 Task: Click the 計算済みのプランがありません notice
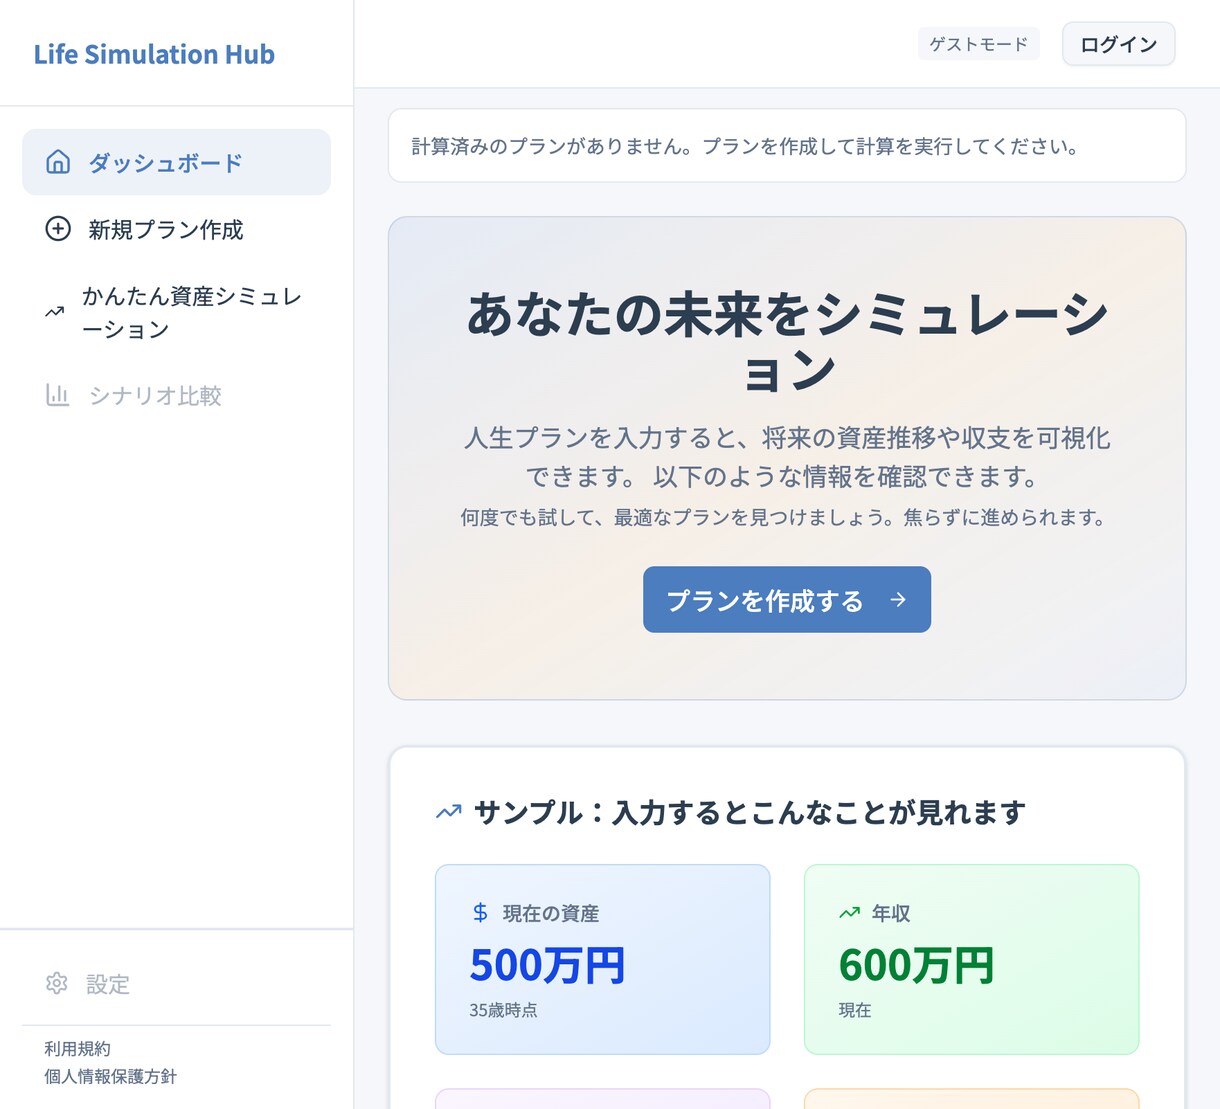point(787,146)
